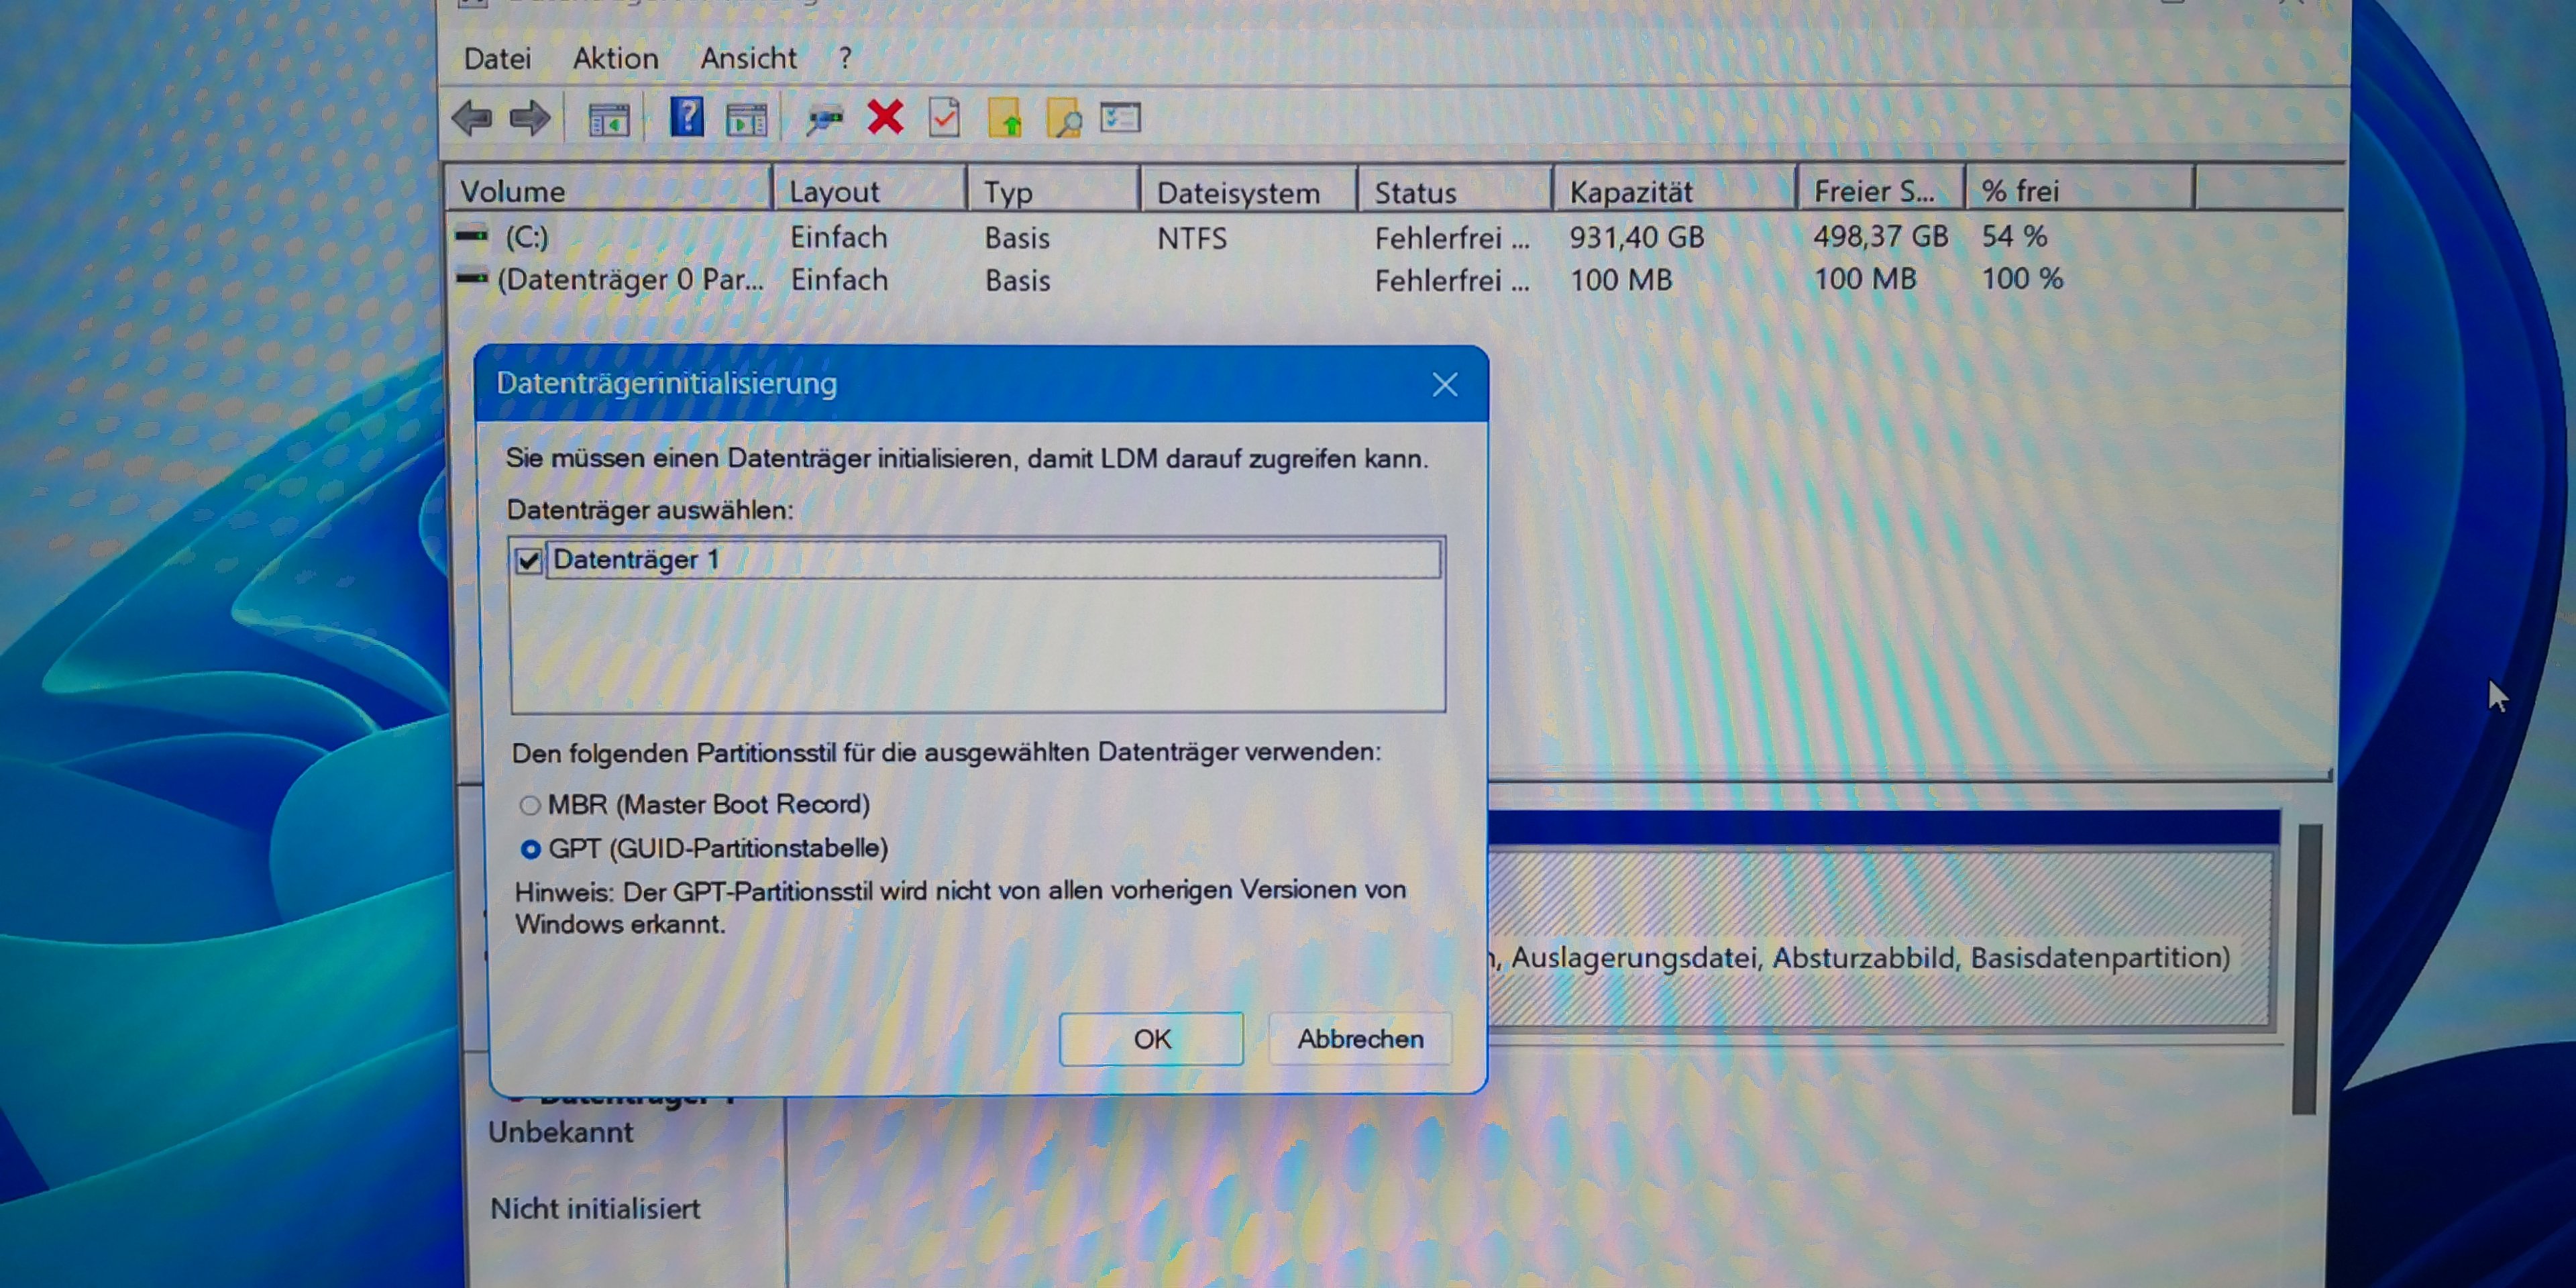Viewport: 2576px width, 1288px height.
Task: Open the Datei menu
Action: [x=497, y=59]
